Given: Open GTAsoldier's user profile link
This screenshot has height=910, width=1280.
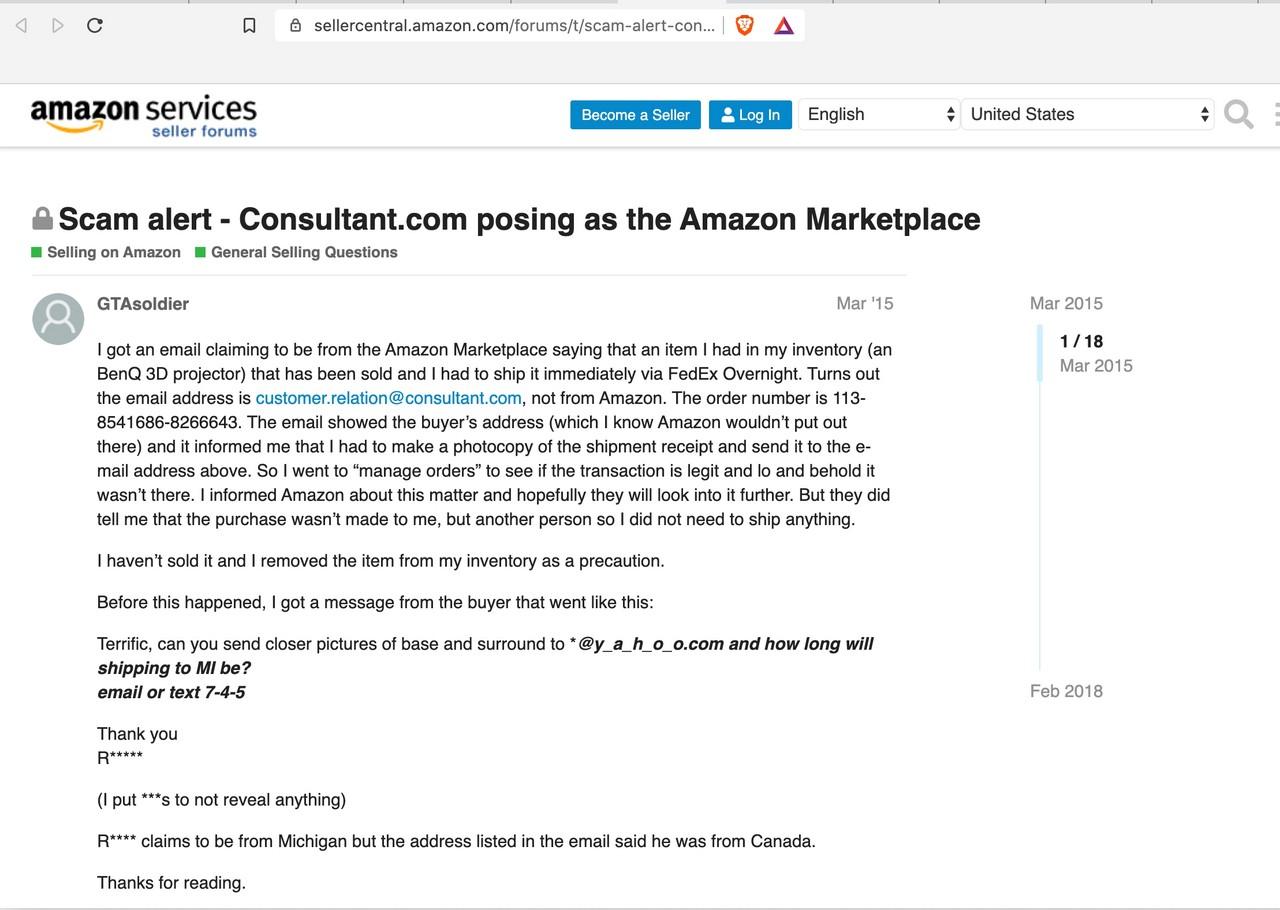Looking at the screenshot, I should click(x=143, y=304).
